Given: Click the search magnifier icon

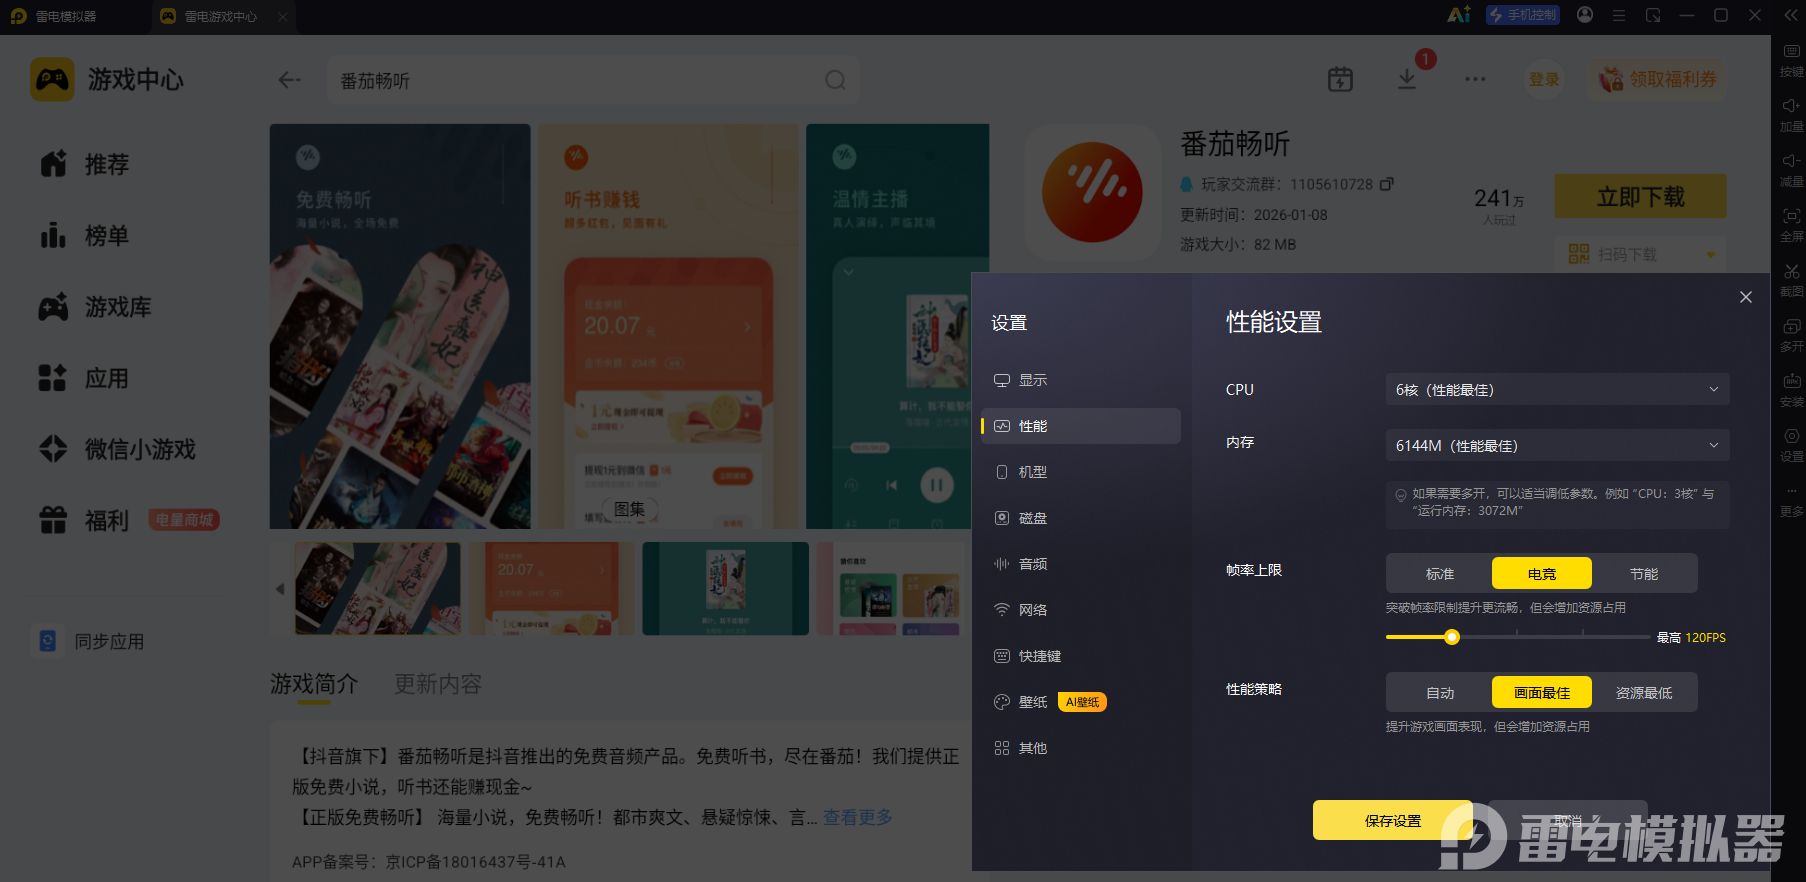Looking at the screenshot, I should (835, 80).
